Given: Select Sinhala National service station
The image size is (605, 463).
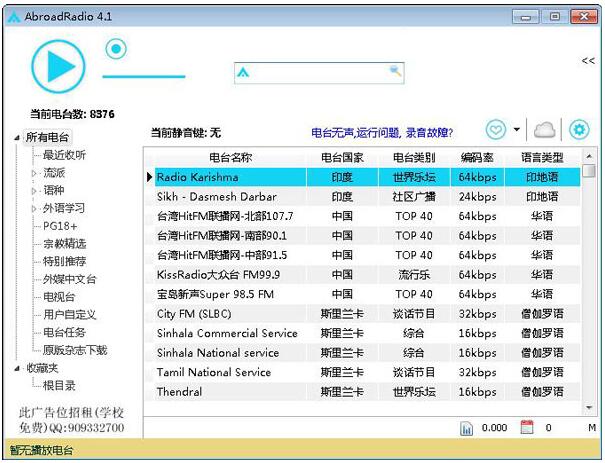Looking at the screenshot, I should click(x=367, y=353).
